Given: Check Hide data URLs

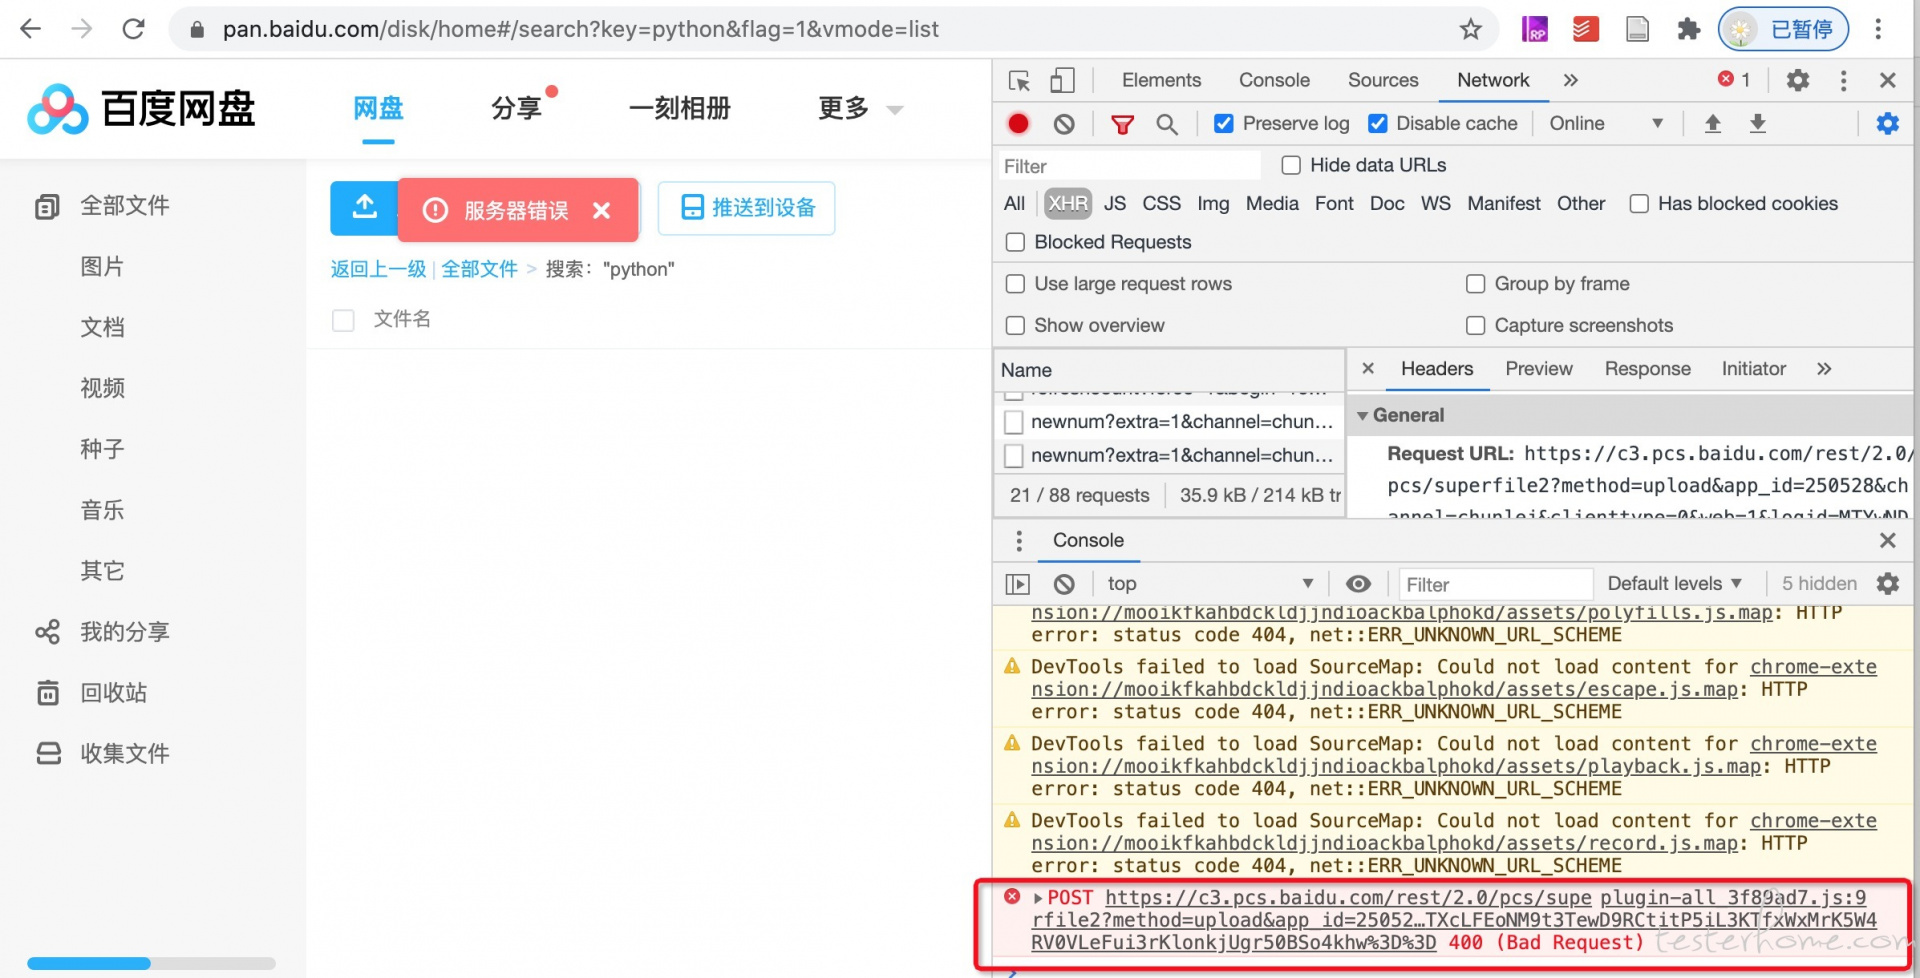Looking at the screenshot, I should pos(1291,165).
